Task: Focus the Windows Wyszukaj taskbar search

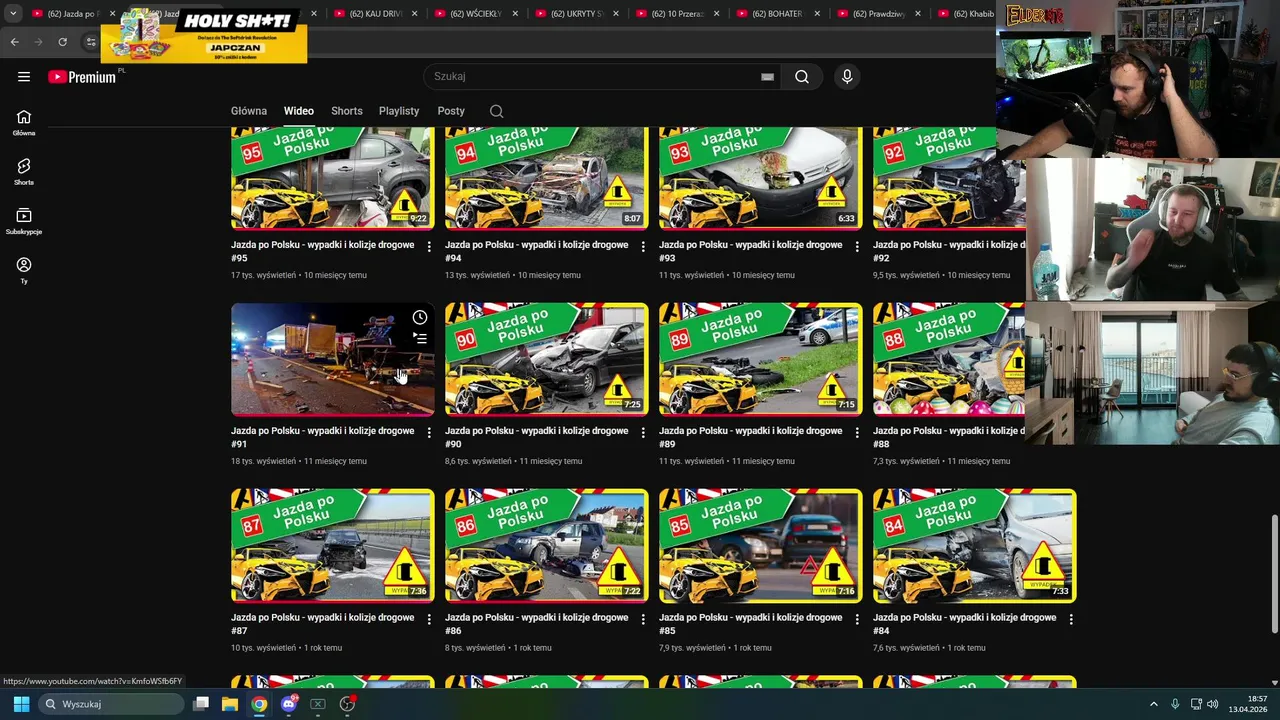Action: coord(110,704)
